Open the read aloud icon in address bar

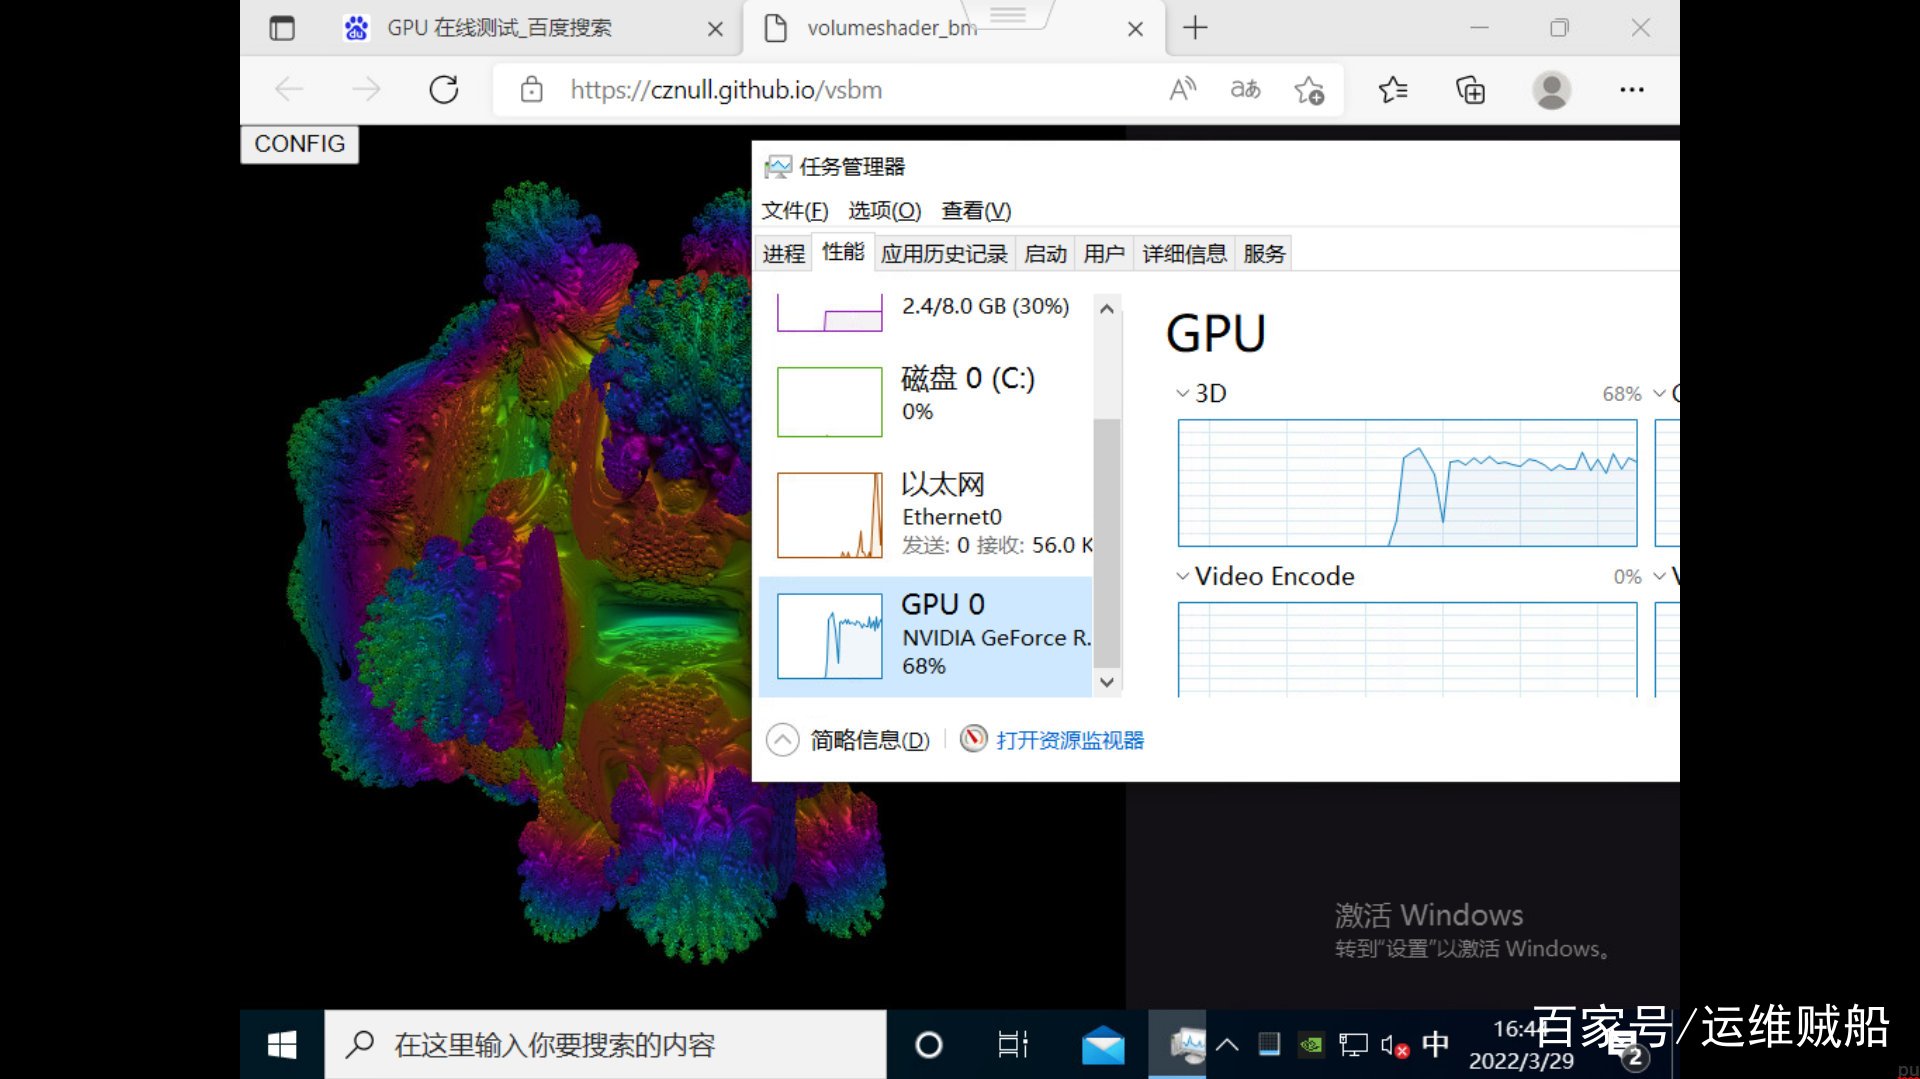[x=1182, y=90]
